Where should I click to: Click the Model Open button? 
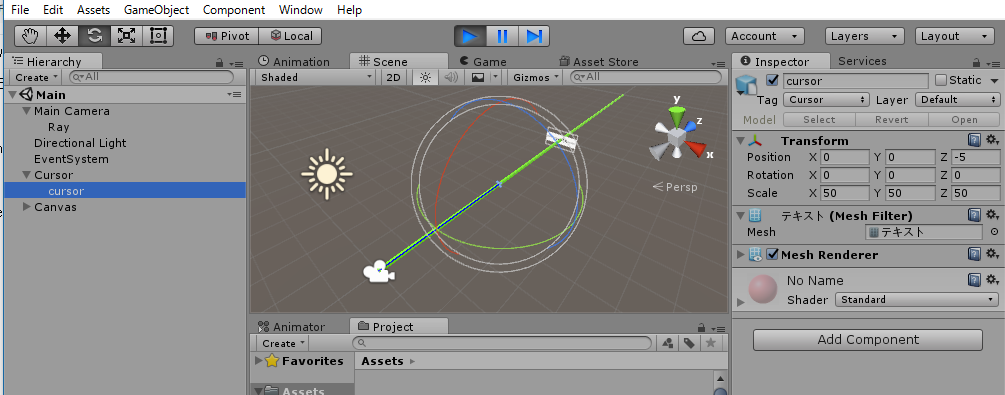(x=964, y=120)
